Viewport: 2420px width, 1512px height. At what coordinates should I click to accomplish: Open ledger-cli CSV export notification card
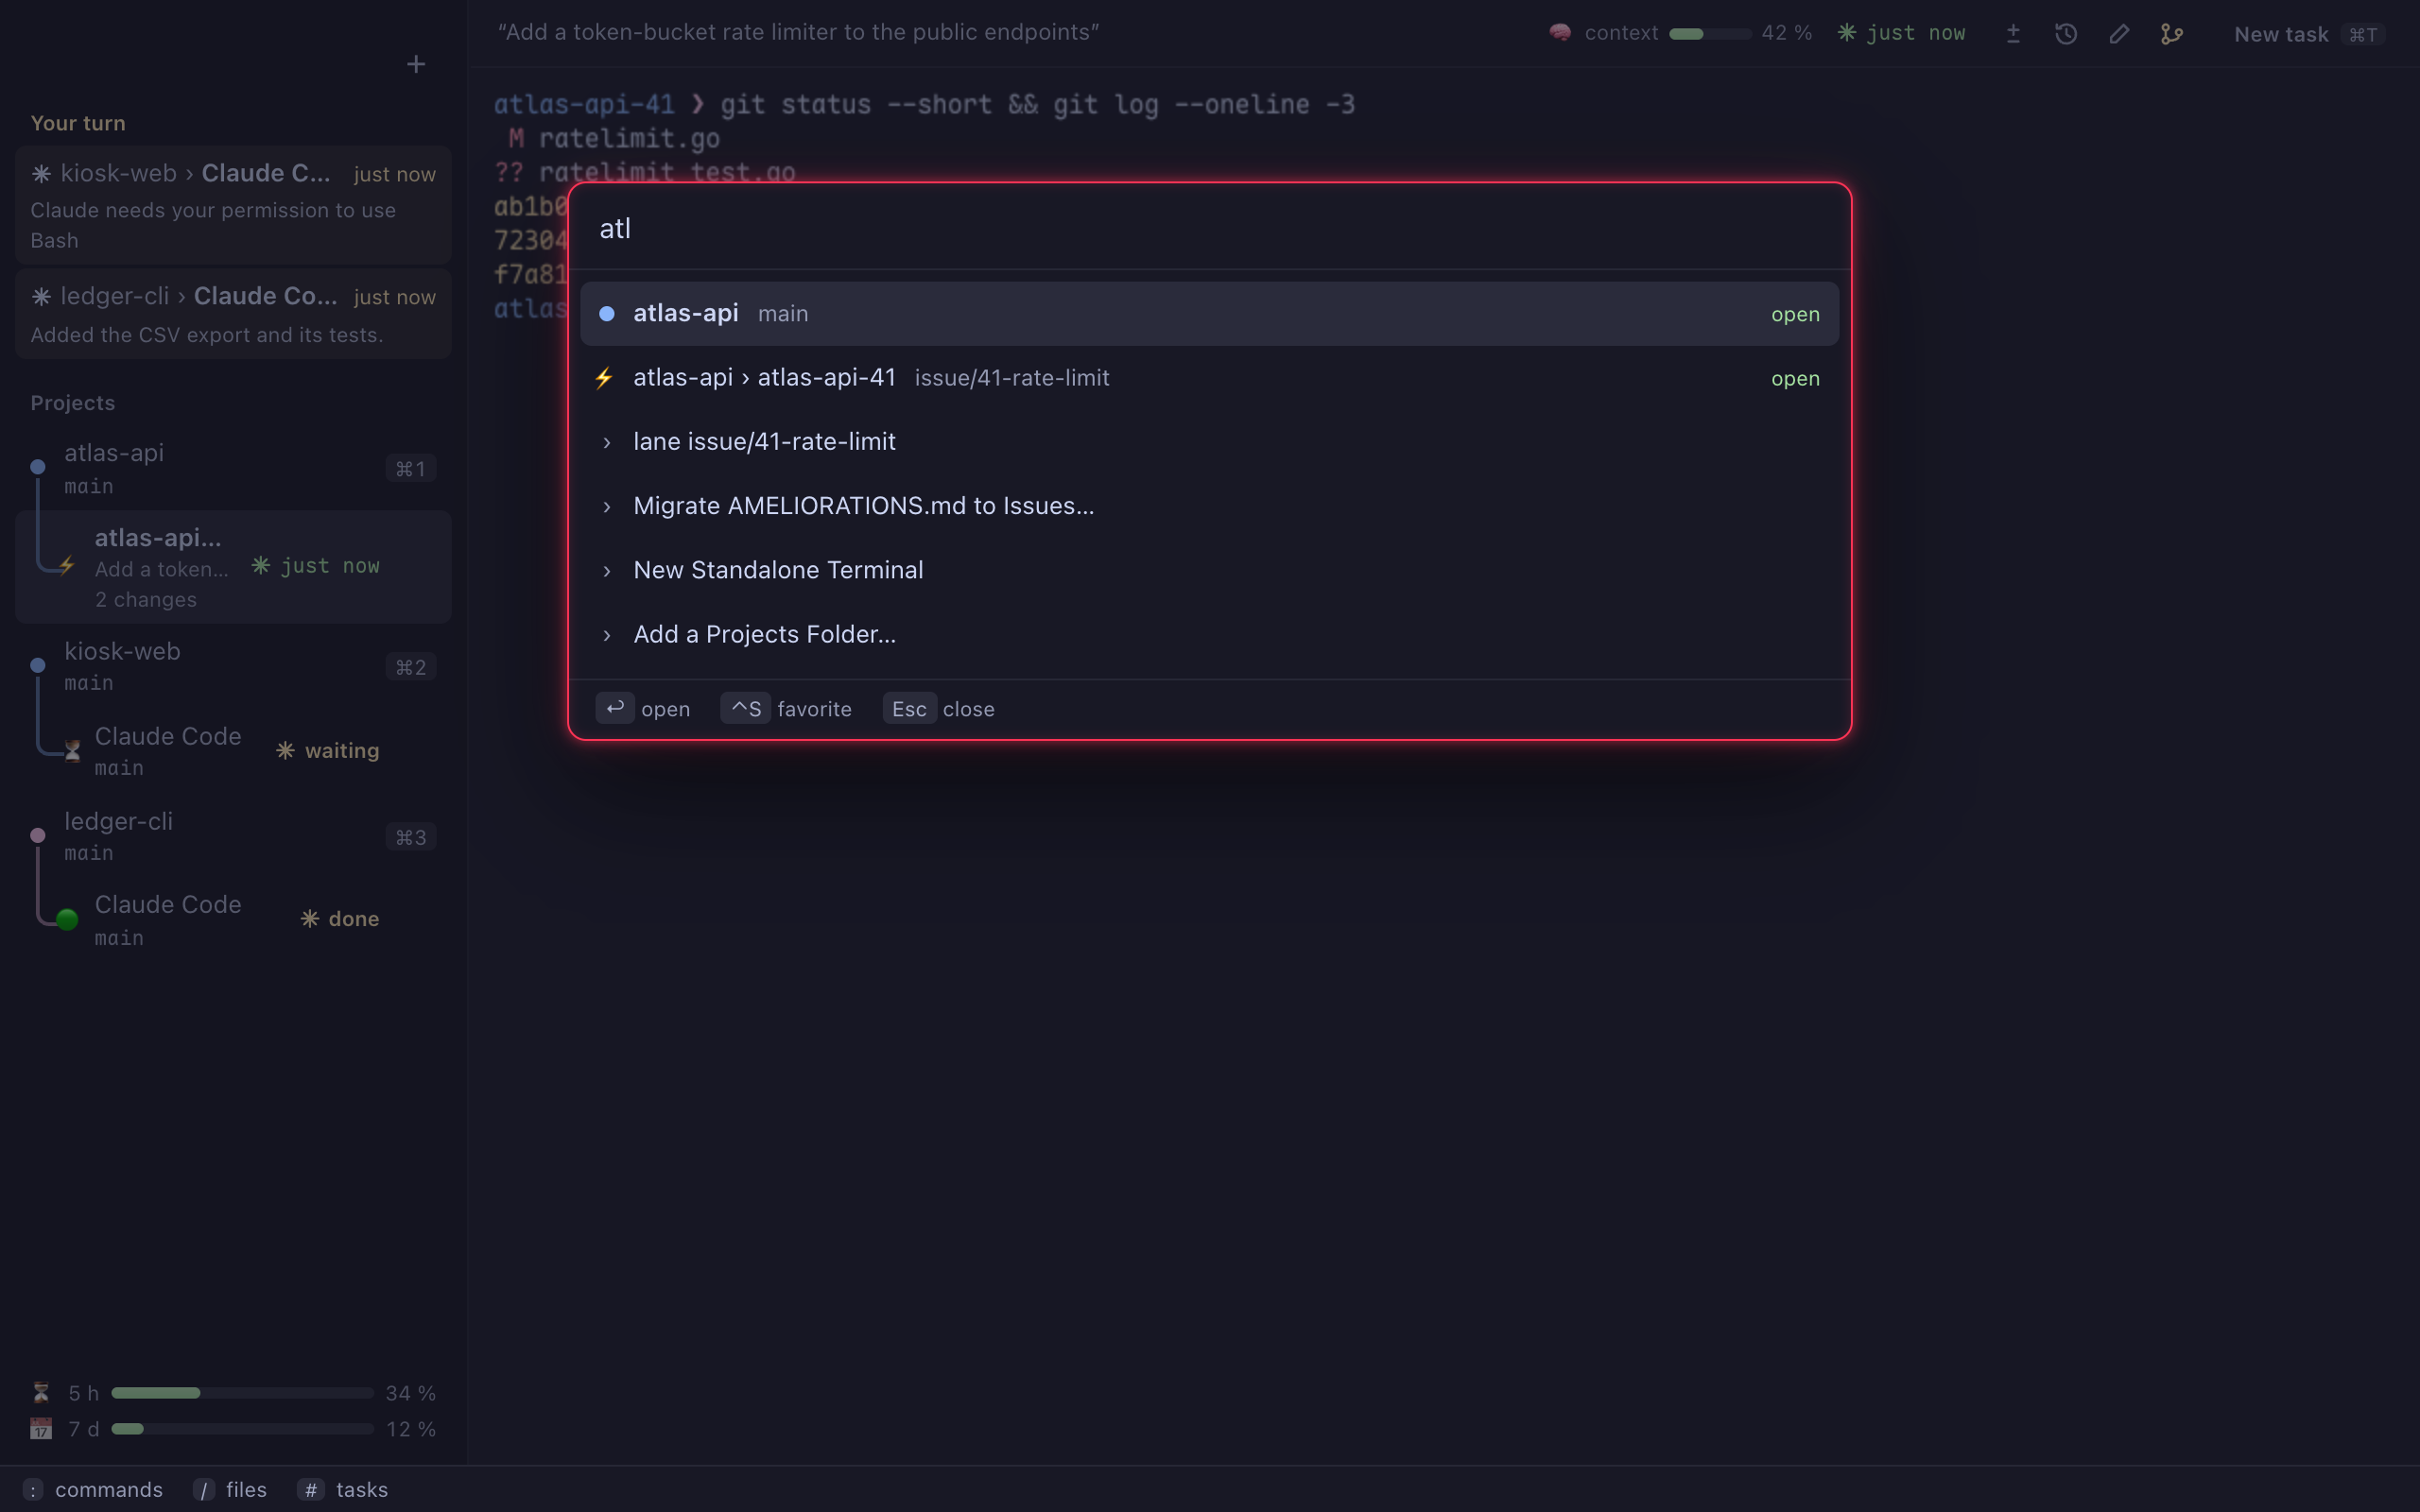point(233,314)
